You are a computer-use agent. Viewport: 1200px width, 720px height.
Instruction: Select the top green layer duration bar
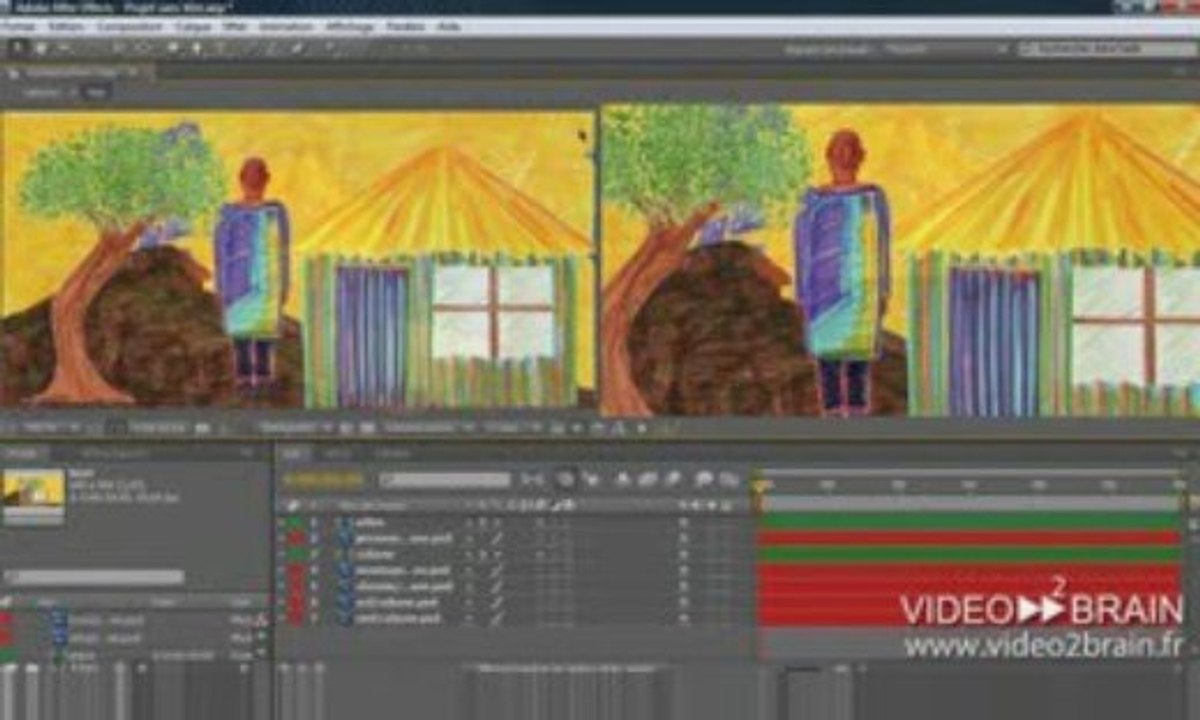(970, 521)
